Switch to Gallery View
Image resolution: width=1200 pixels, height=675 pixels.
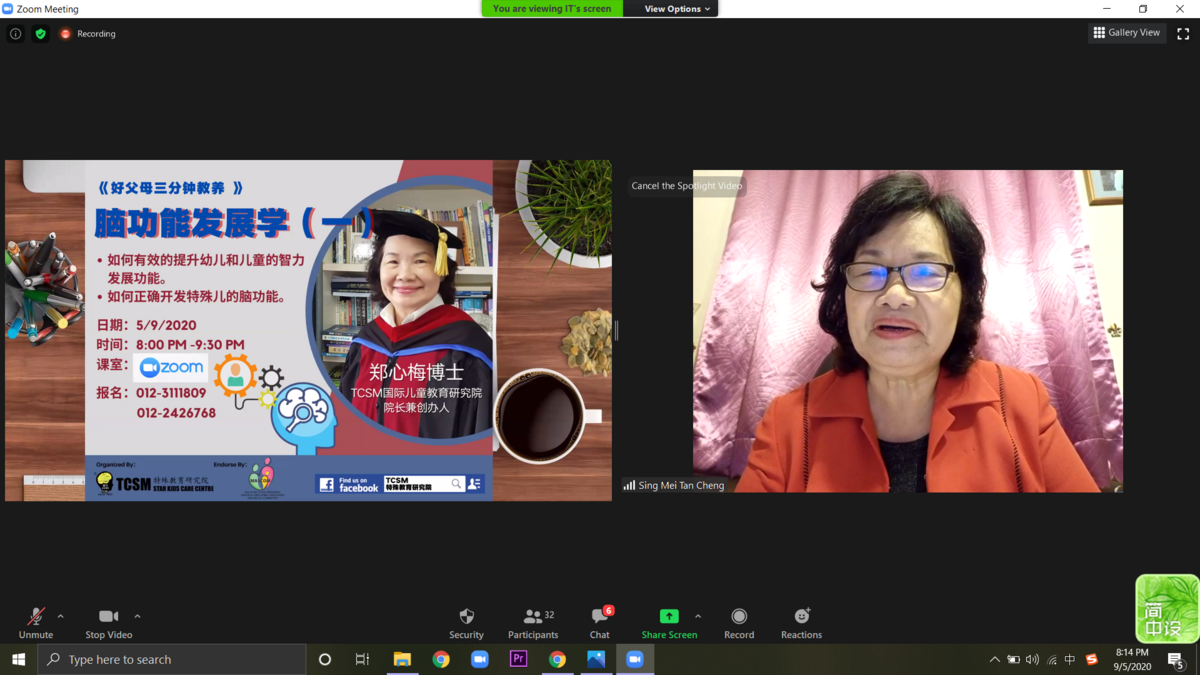click(1127, 33)
